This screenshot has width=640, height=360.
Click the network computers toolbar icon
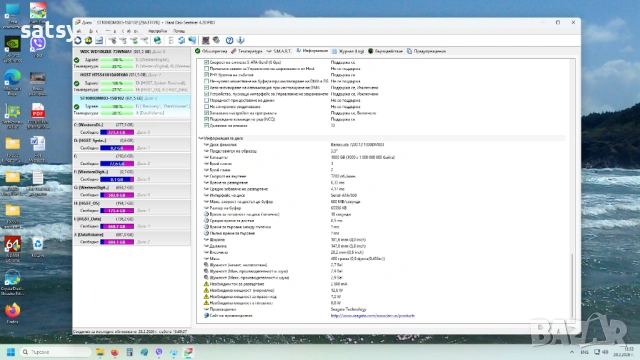192,40
